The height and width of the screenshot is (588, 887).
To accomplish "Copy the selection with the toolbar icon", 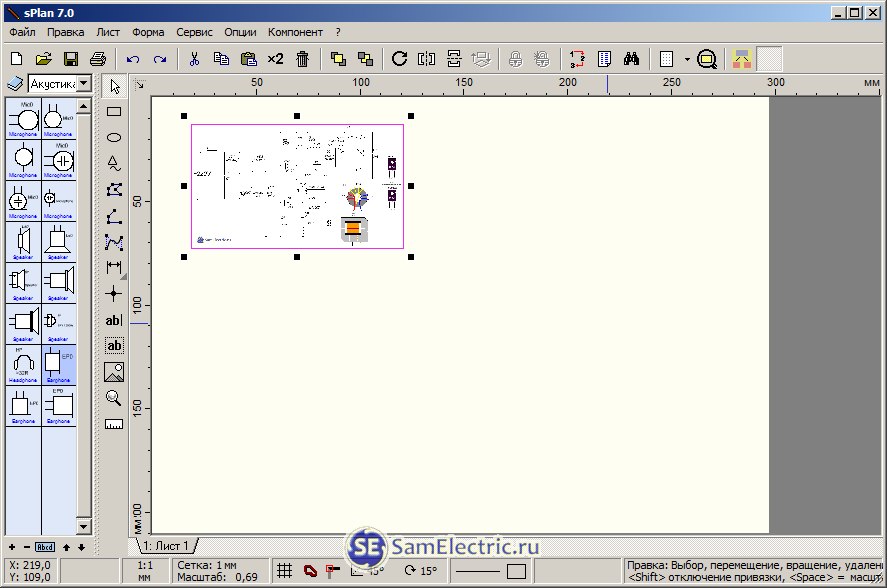I will point(221,59).
